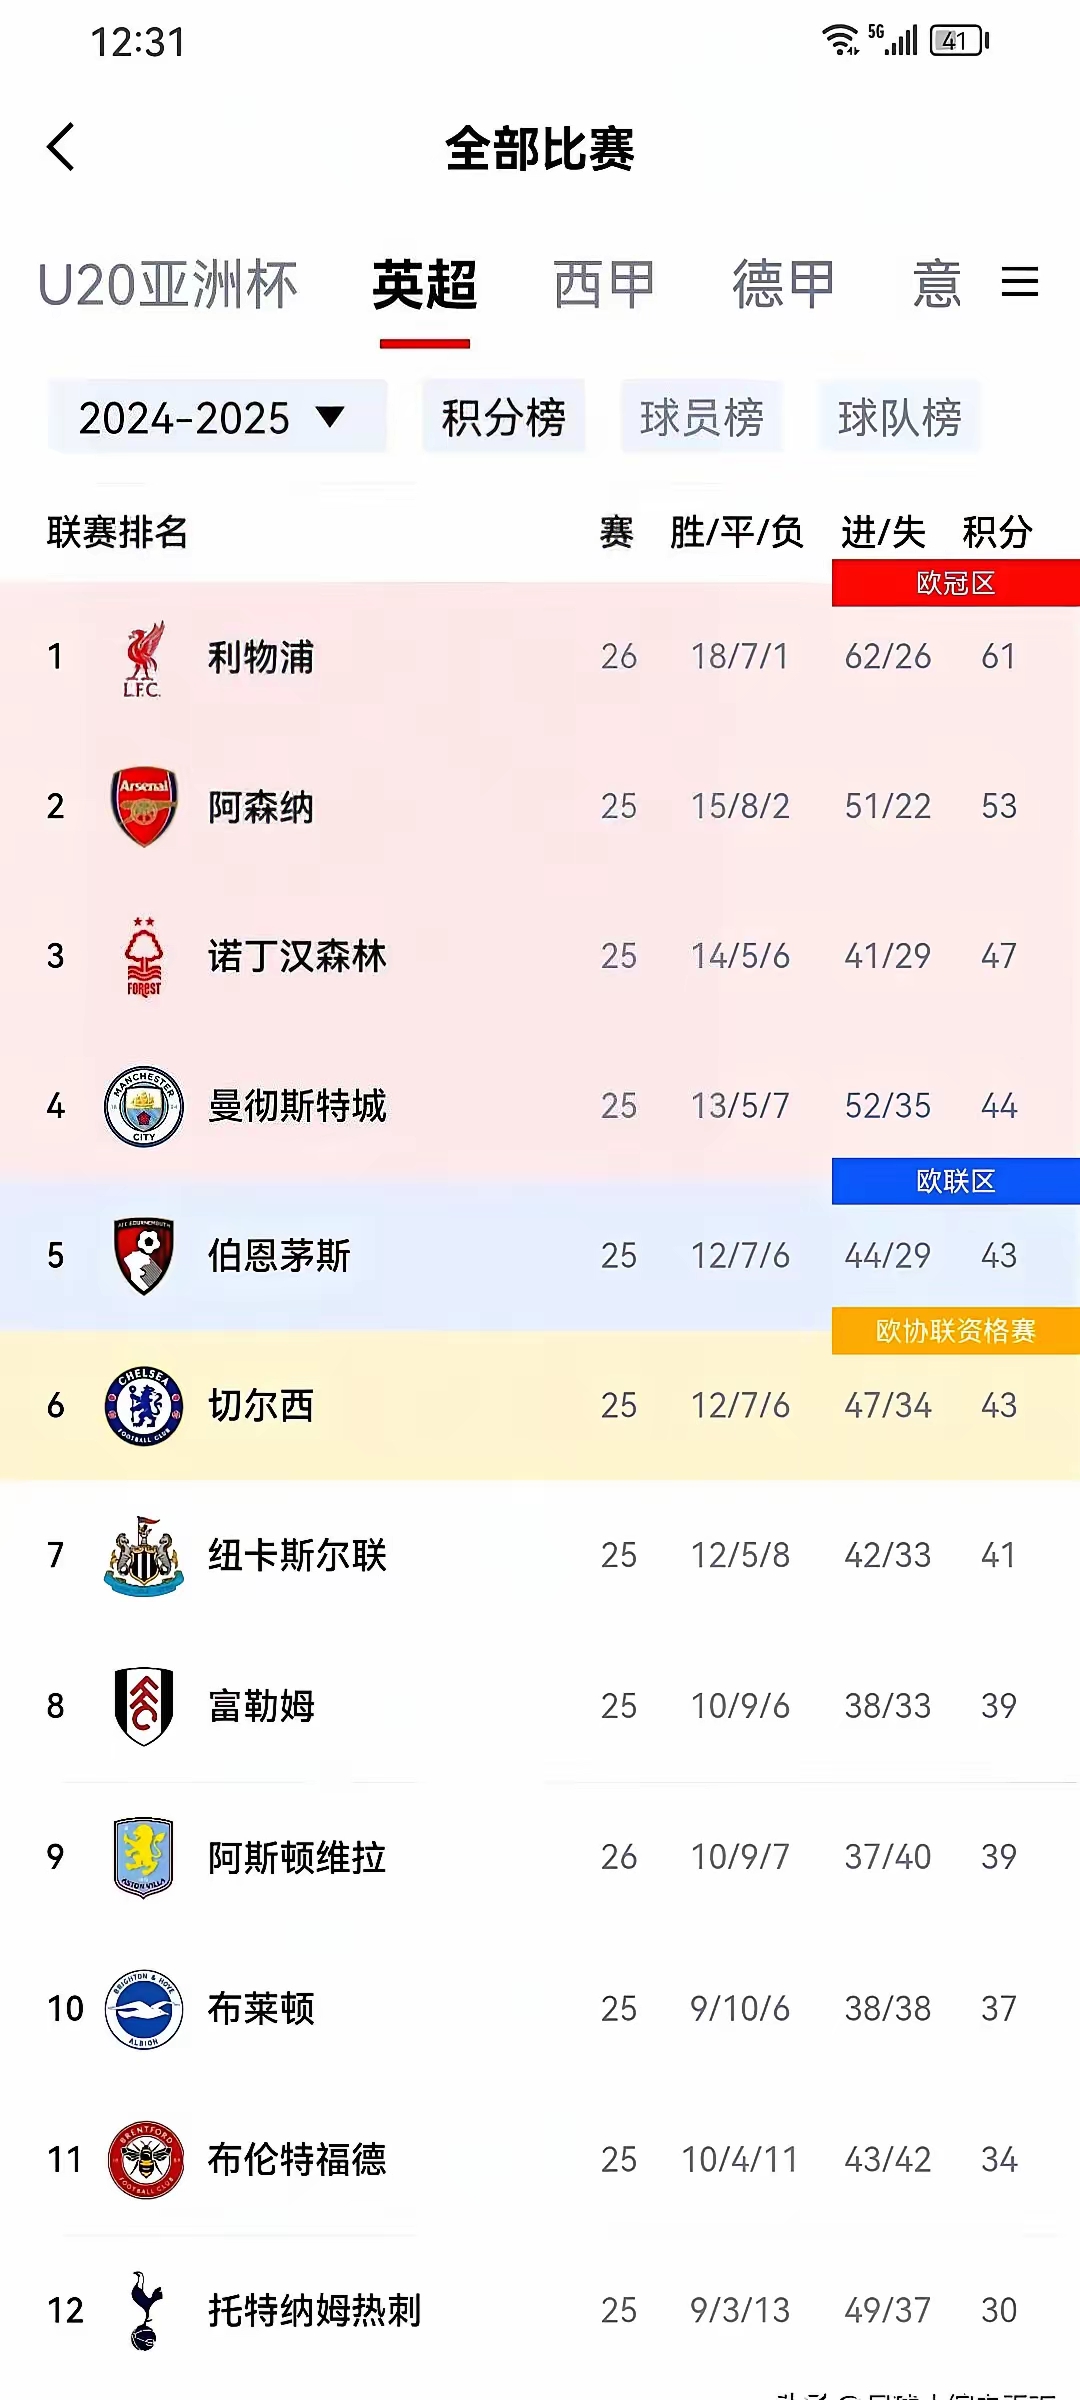1080x2400 pixels.
Task: Click the 球员榜 button
Action: click(701, 417)
